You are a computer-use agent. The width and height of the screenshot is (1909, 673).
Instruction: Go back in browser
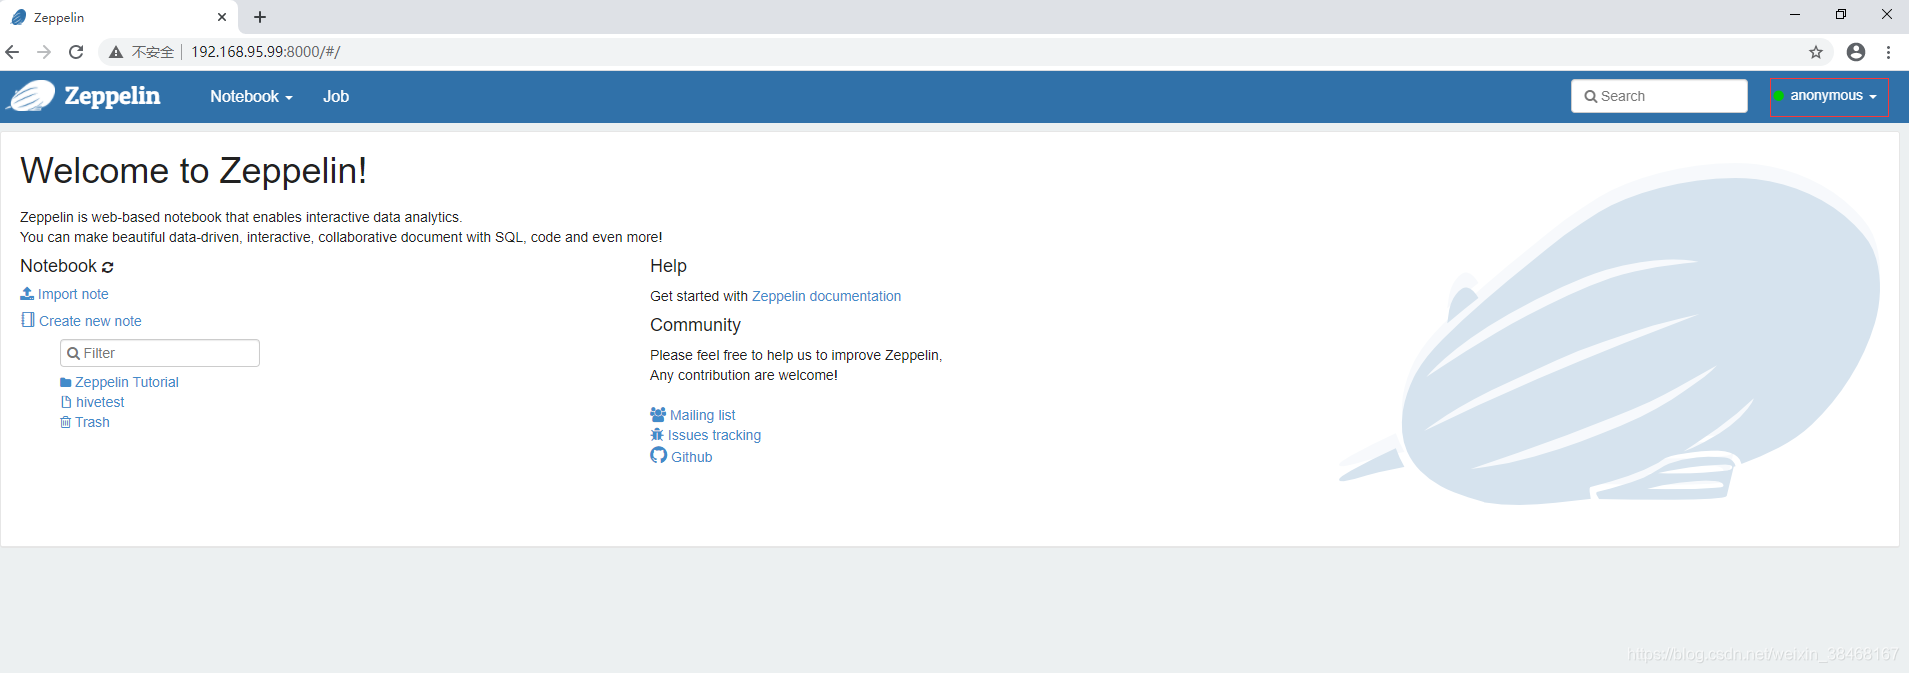[13, 52]
